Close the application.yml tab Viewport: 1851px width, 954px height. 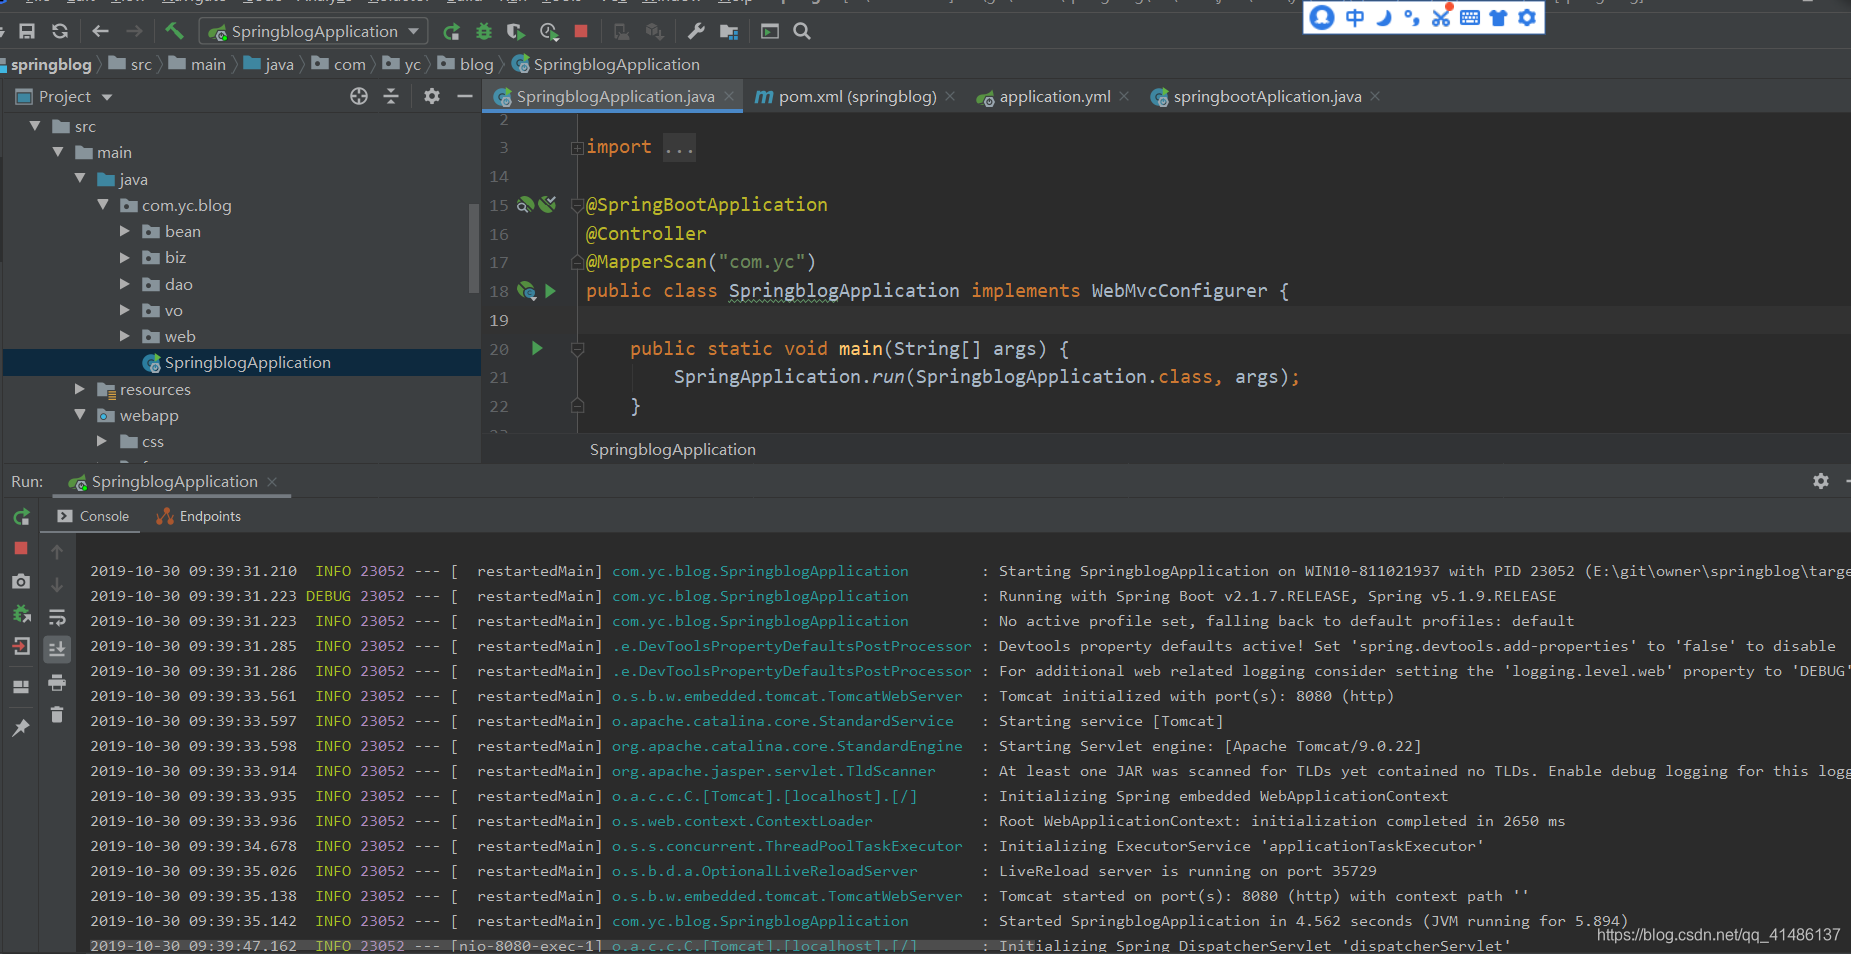1124,96
